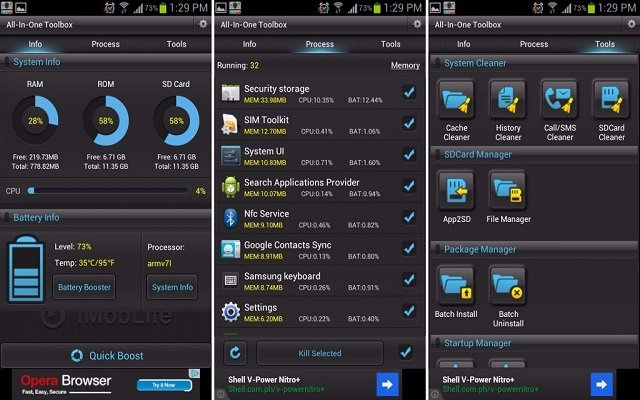
Task: Tap the Quick Boost button
Action: click(106, 355)
